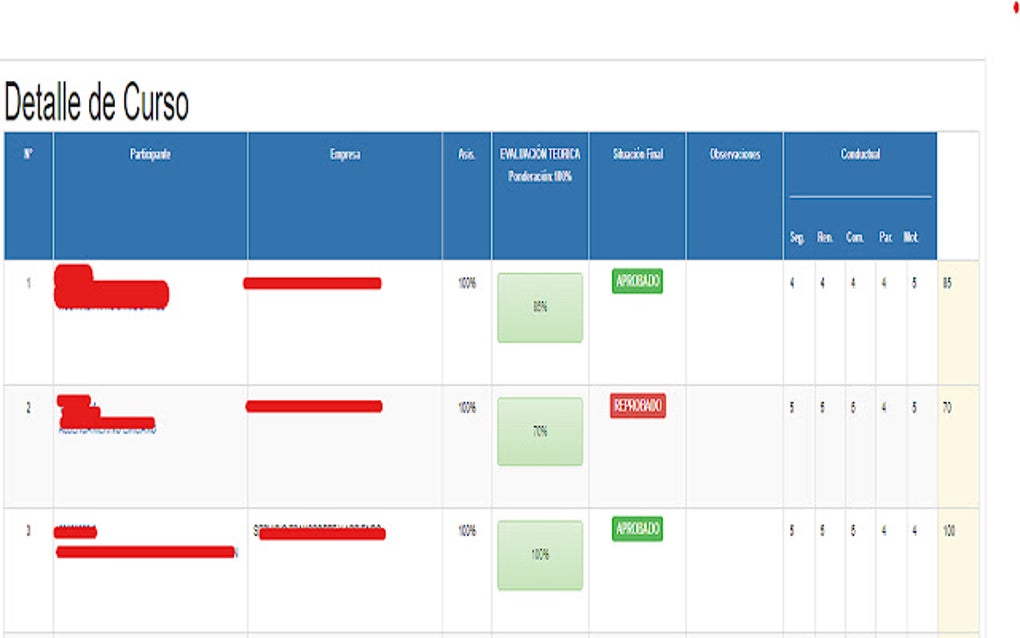Click row 2 Com. score of 5
Viewport: 1020px width, 638px height.
tap(853, 408)
